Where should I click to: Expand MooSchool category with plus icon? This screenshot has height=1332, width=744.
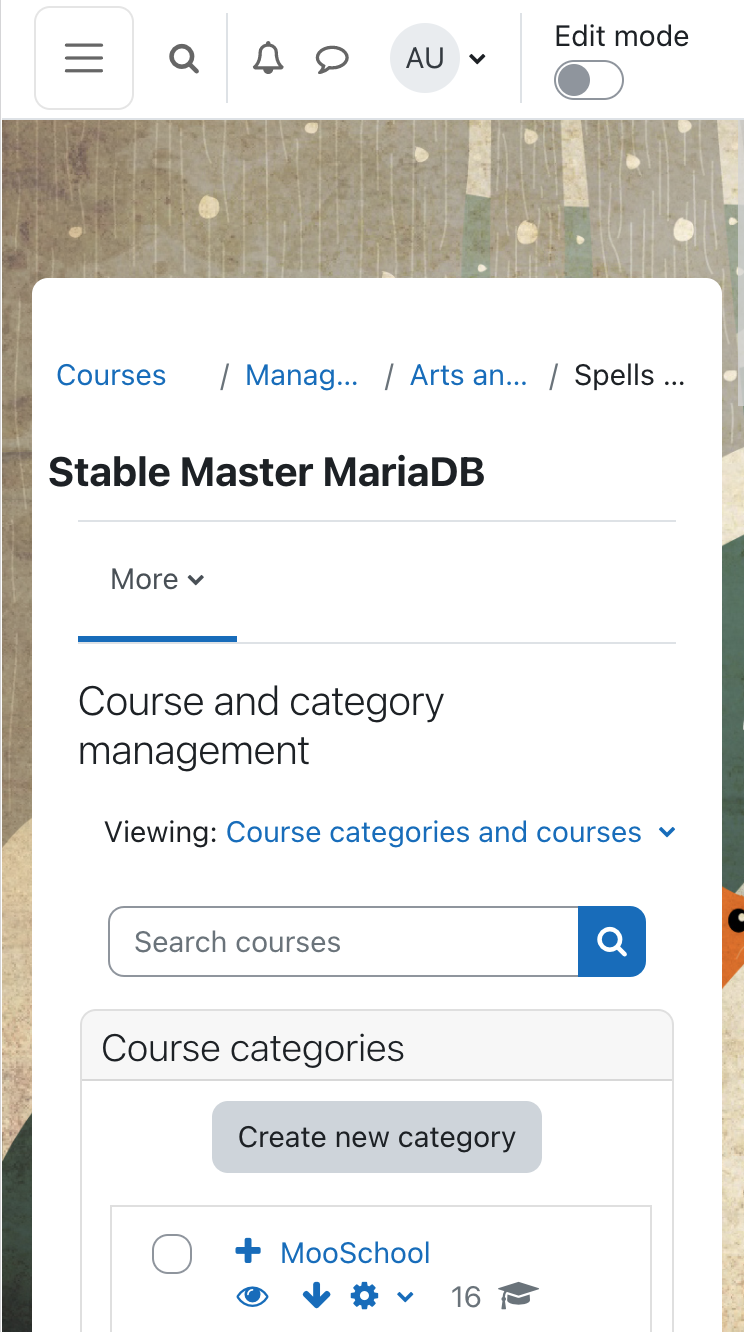pos(248,1251)
